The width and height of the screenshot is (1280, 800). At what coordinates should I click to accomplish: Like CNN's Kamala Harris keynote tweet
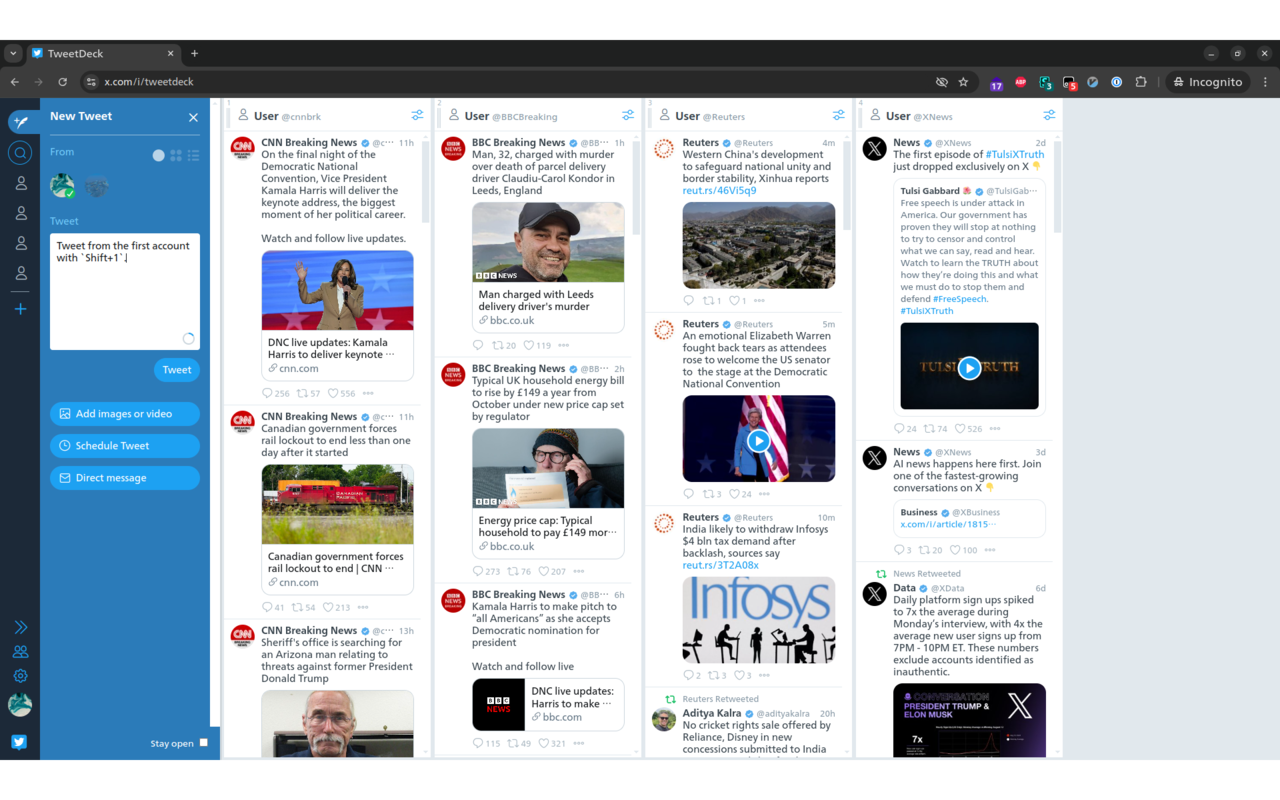click(x=332, y=393)
